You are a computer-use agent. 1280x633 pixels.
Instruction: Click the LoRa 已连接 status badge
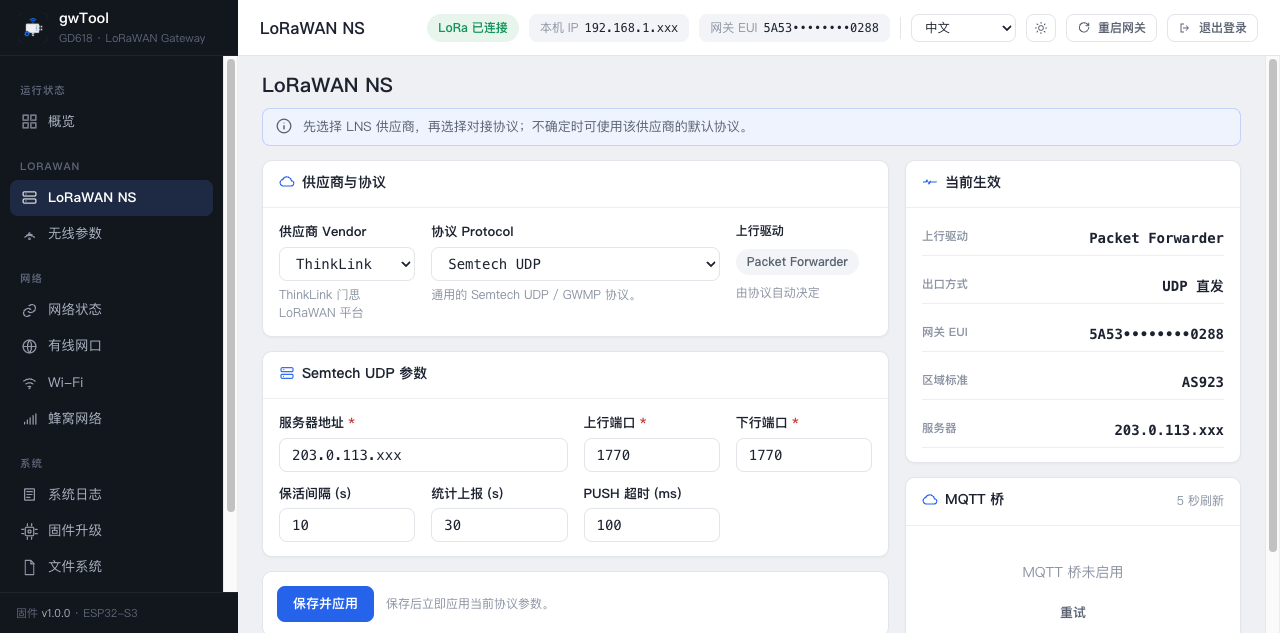[472, 28]
